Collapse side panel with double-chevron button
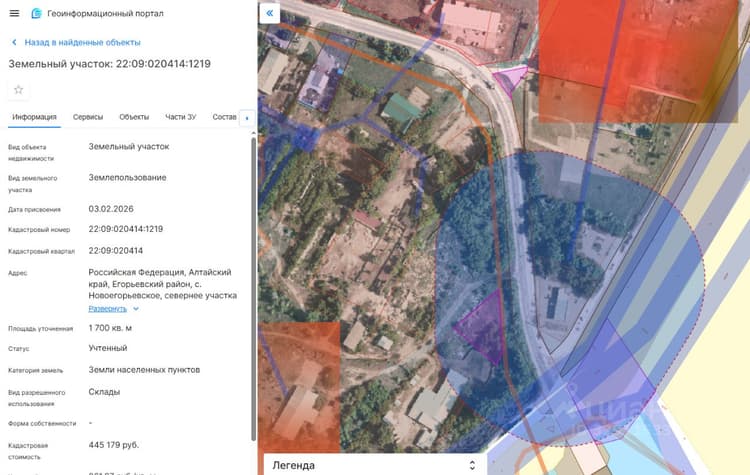 pyautogui.click(x=270, y=13)
